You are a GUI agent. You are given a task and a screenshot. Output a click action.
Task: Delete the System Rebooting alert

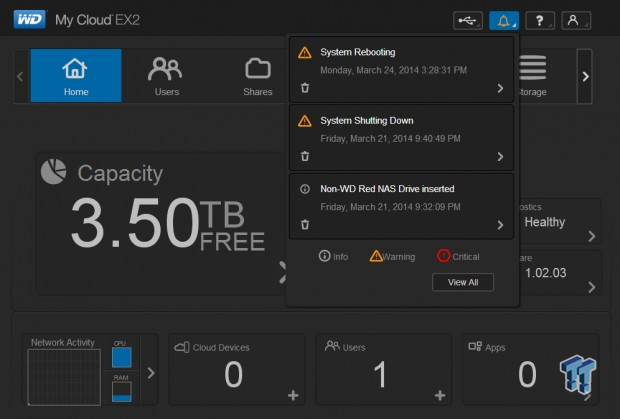click(305, 88)
